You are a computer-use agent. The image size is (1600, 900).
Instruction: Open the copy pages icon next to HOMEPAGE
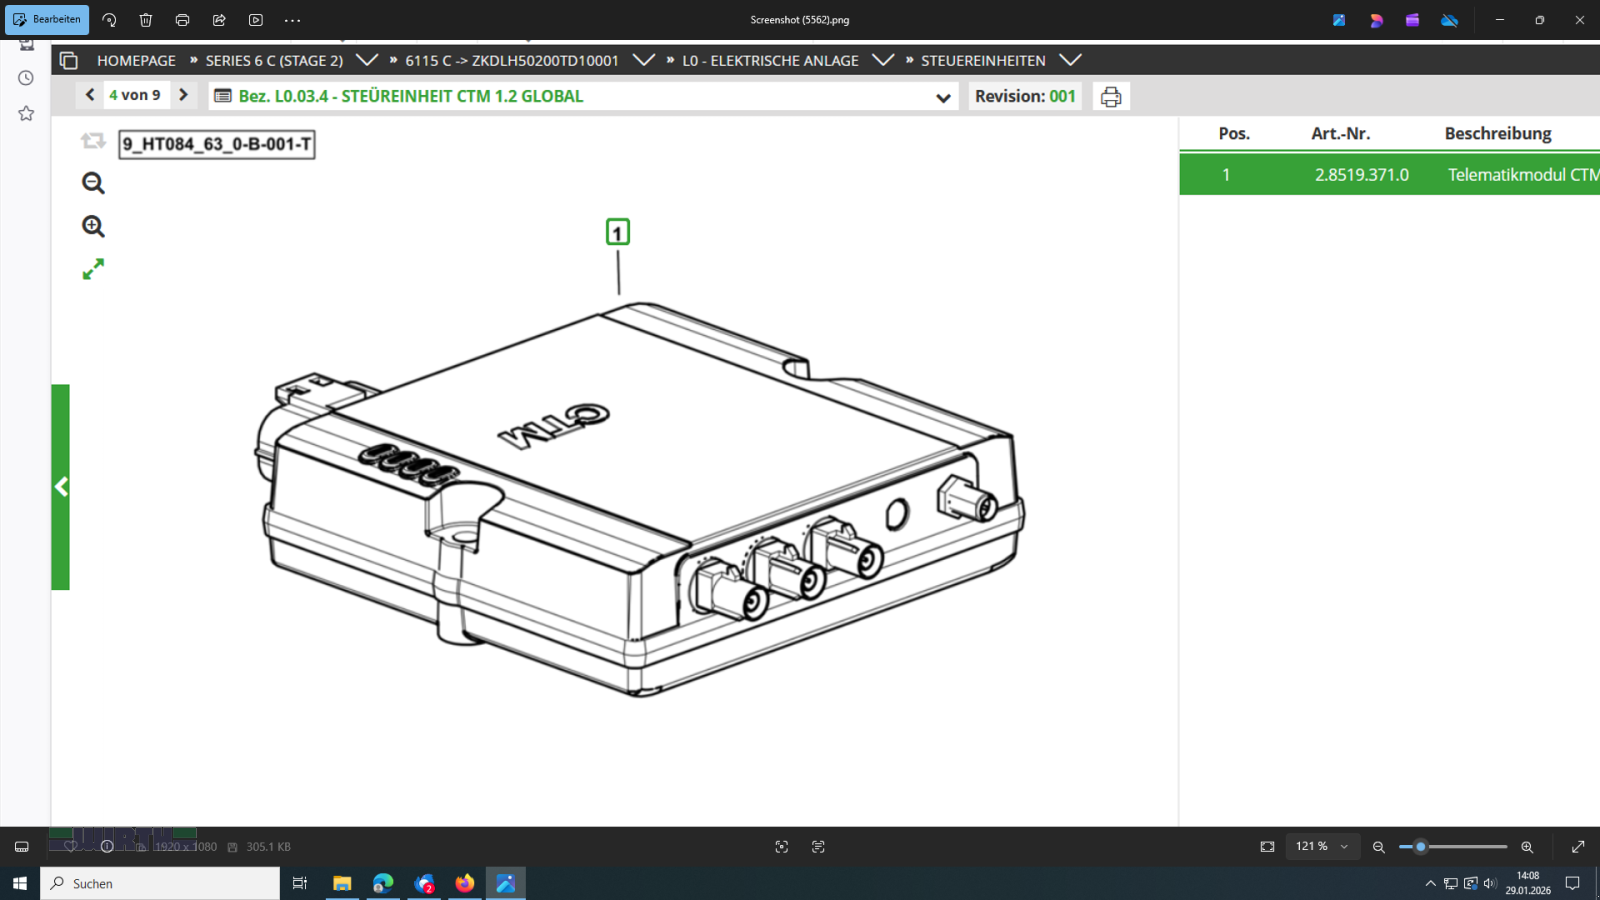69,61
